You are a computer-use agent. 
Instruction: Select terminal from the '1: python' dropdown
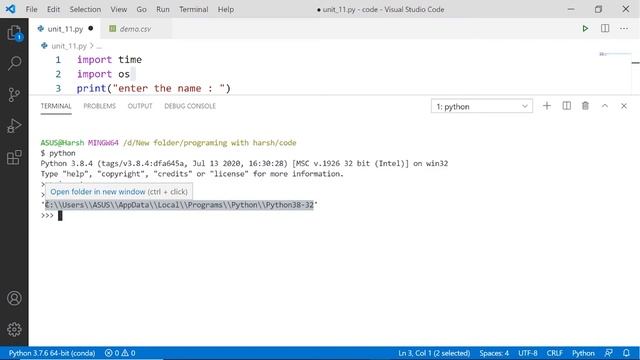click(482, 107)
